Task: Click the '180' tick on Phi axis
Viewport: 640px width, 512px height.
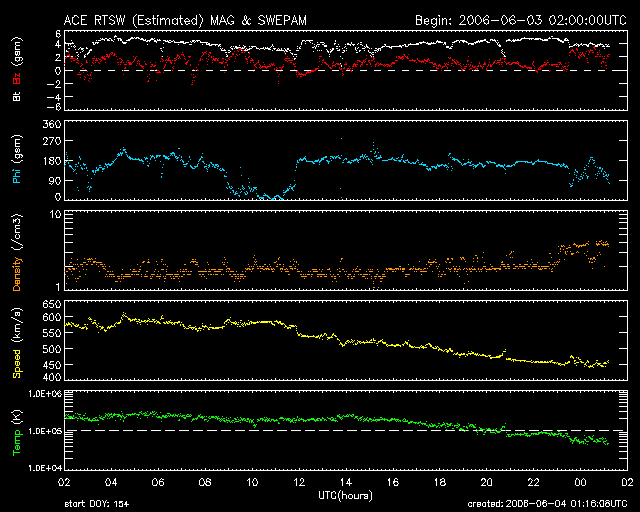Action: [x=52, y=161]
